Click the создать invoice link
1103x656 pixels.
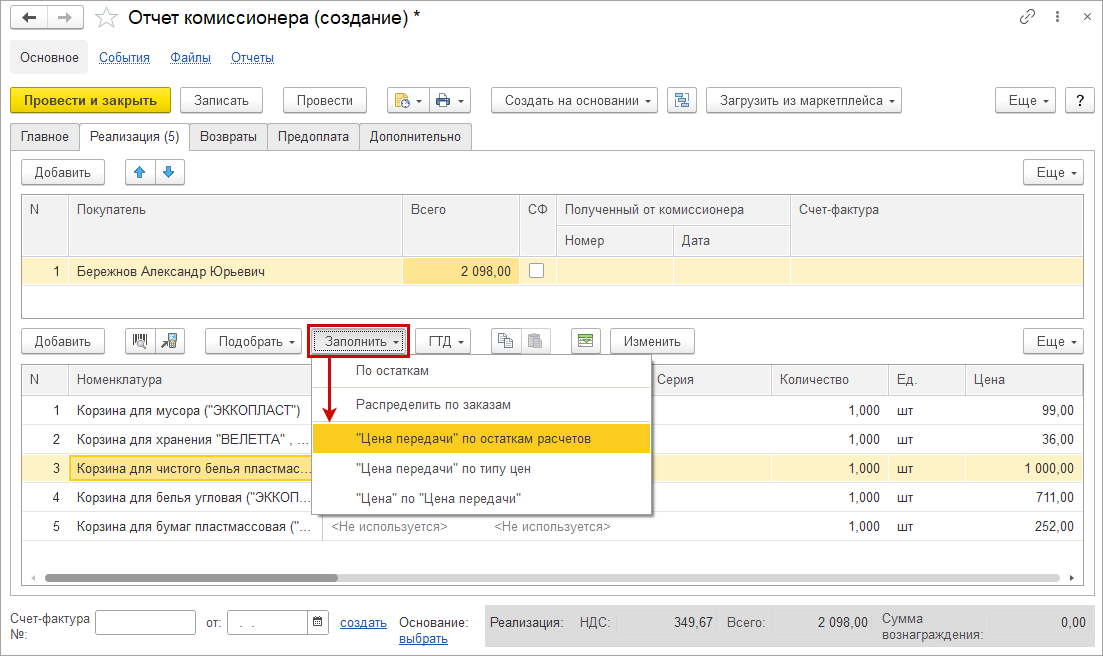click(x=363, y=622)
